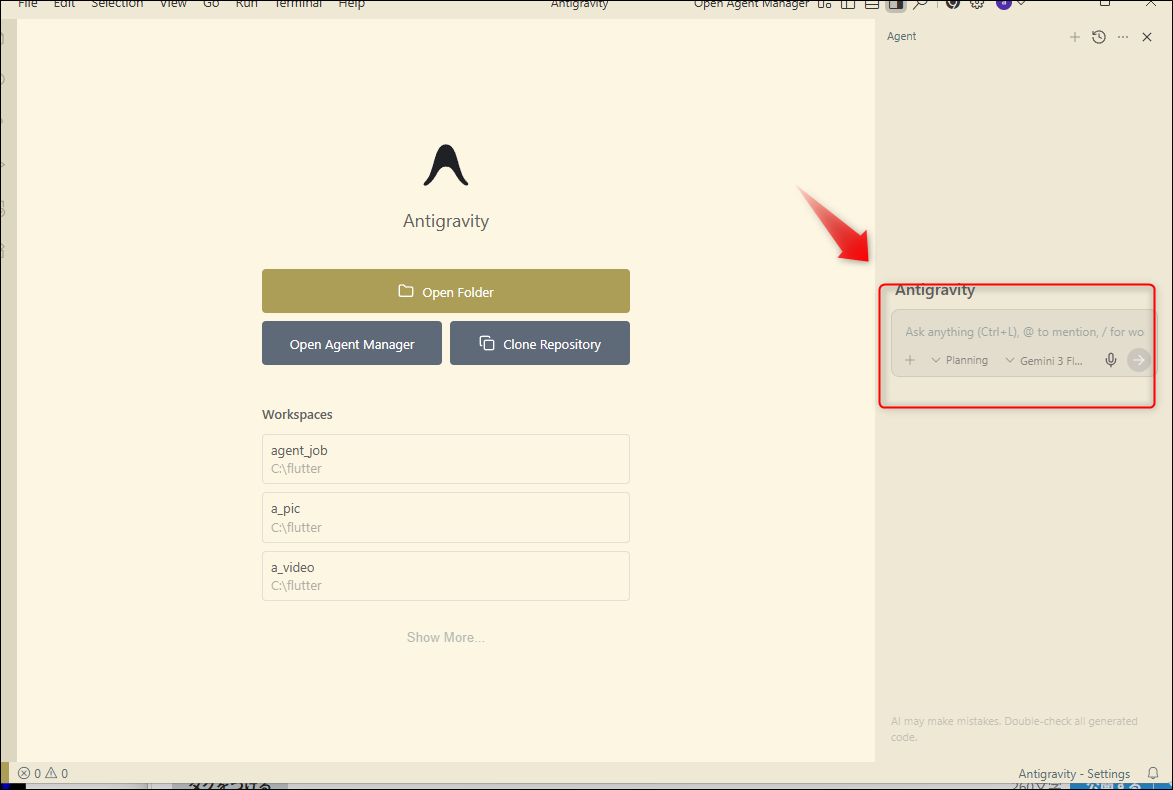This screenshot has height=790, width=1173.
Task: Click the microphone voice input icon
Action: coord(1111,360)
